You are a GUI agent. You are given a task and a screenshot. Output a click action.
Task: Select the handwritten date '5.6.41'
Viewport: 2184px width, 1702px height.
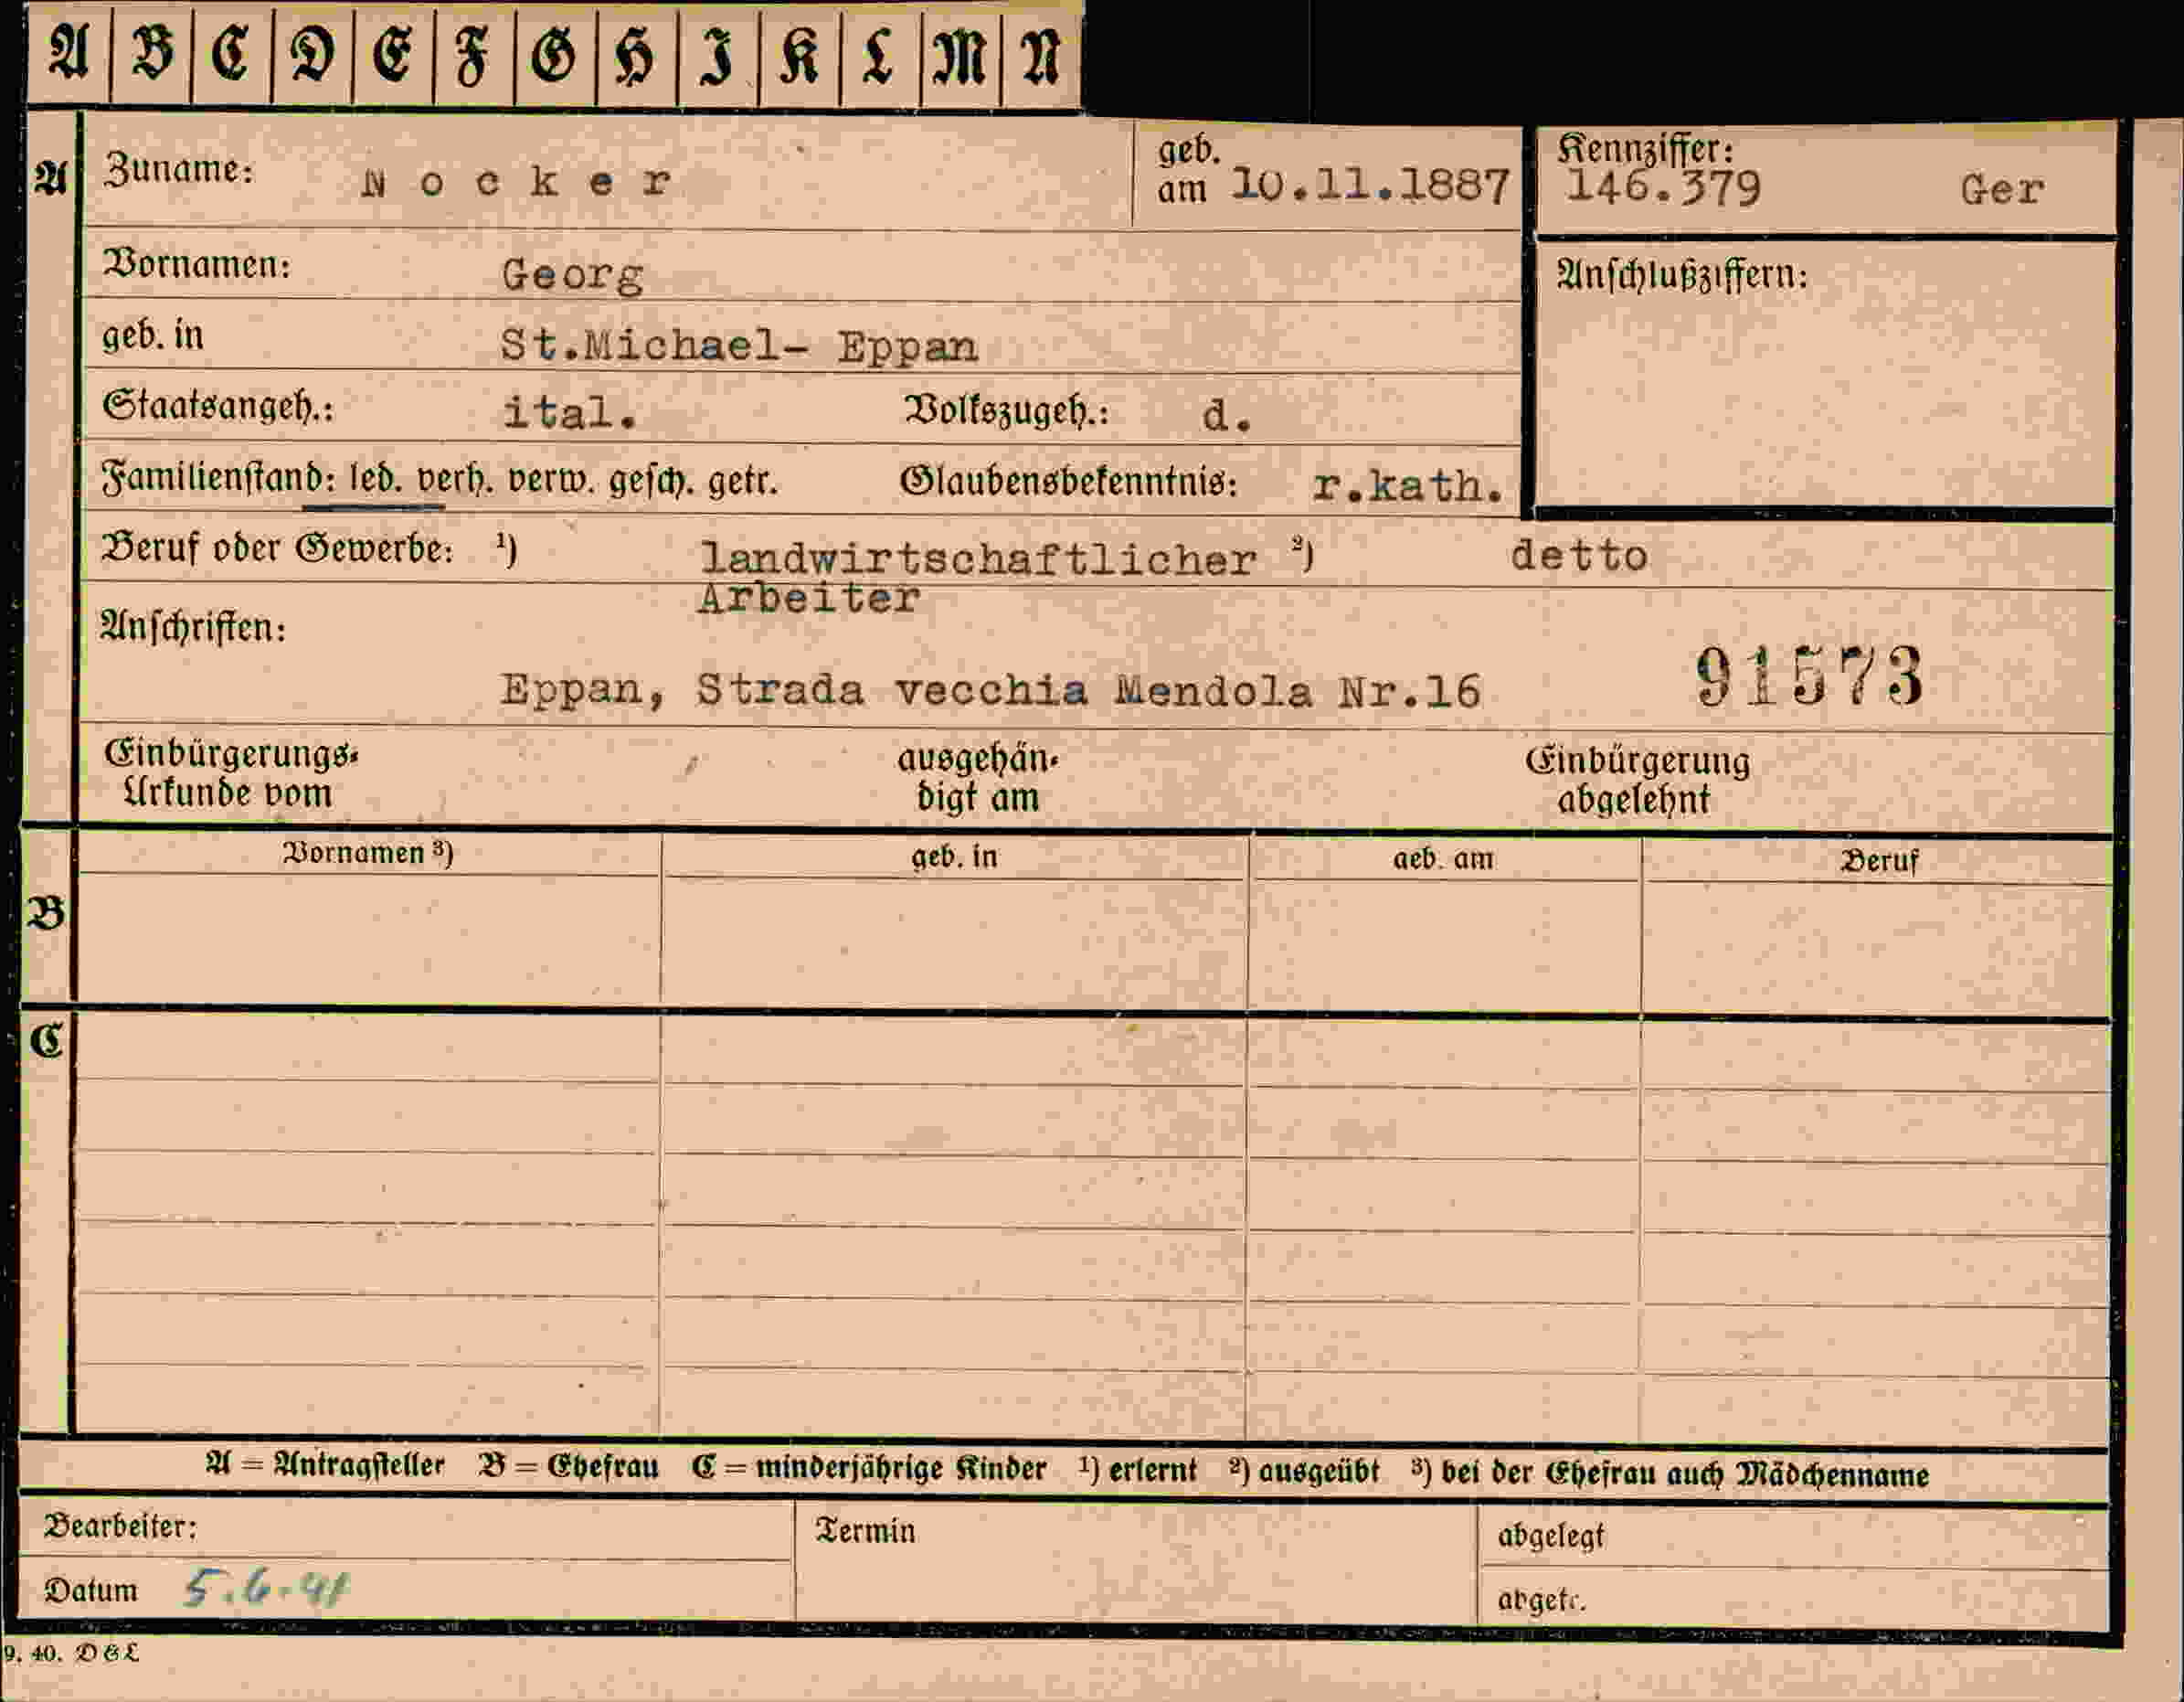point(265,1587)
